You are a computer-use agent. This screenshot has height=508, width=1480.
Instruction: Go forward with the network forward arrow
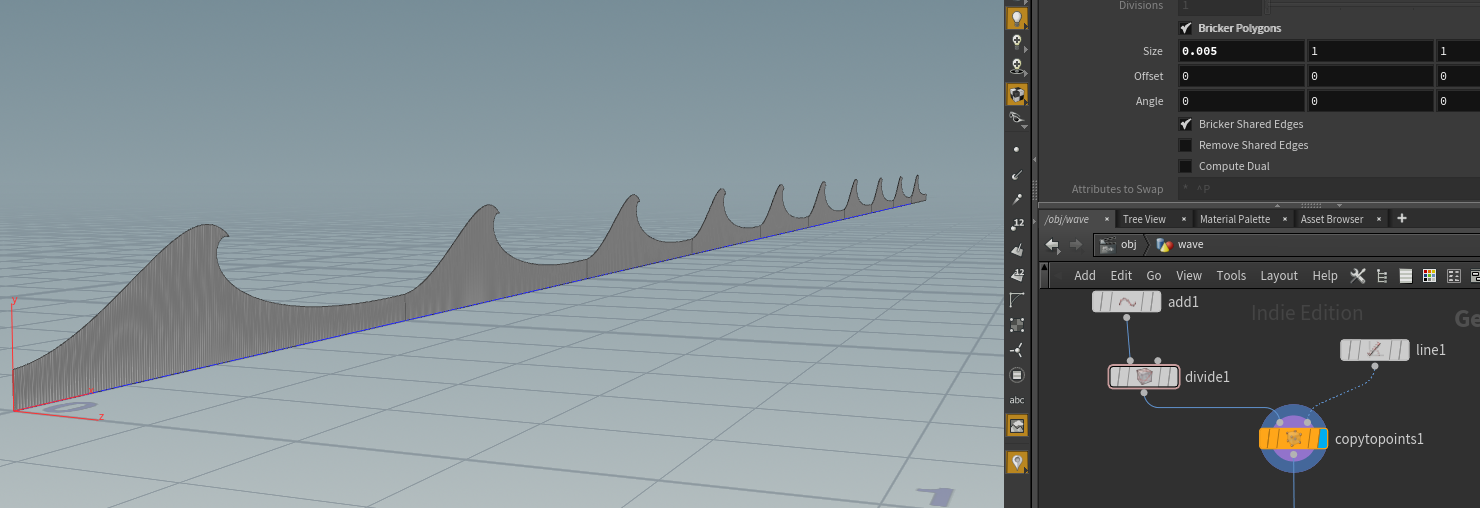coord(1076,244)
